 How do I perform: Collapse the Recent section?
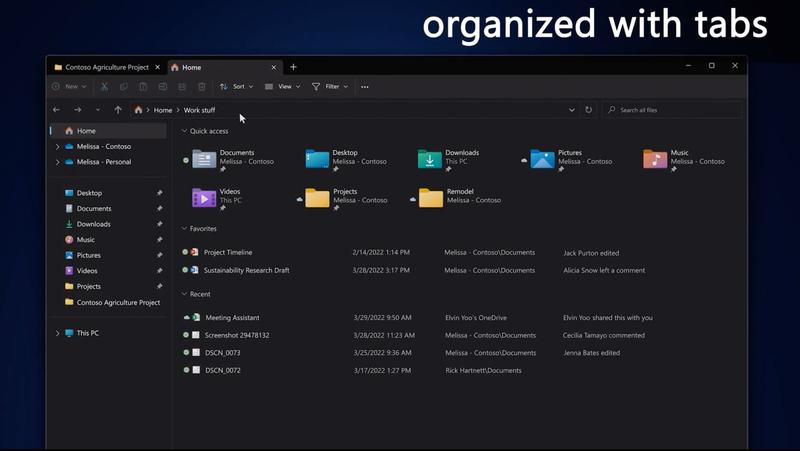[x=184, y=294]
